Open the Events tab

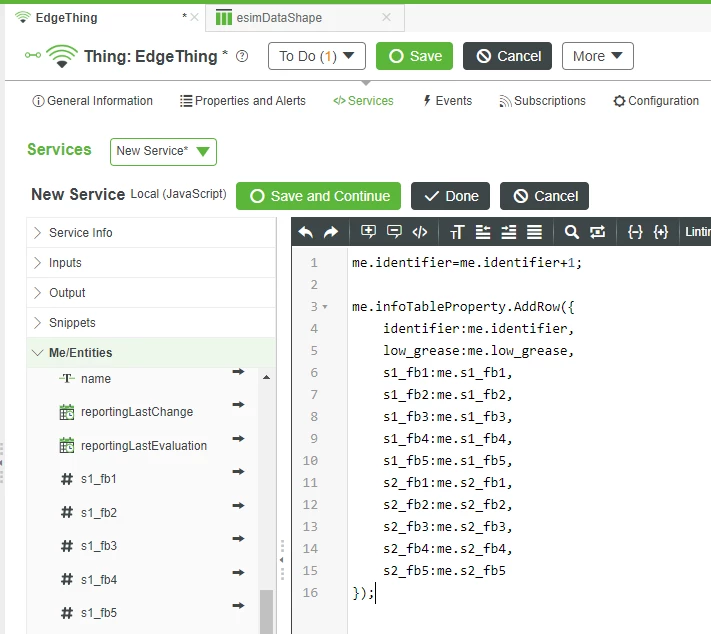(448, 101)
